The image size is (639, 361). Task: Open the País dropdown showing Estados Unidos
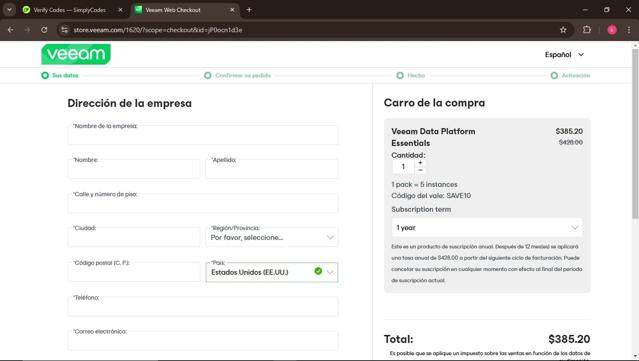point(272,272)
